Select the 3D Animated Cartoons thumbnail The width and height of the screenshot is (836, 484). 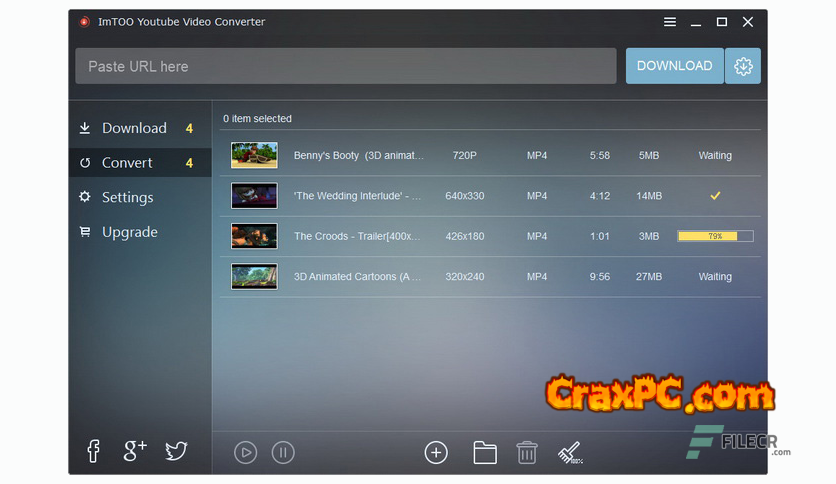click(254, 277)
